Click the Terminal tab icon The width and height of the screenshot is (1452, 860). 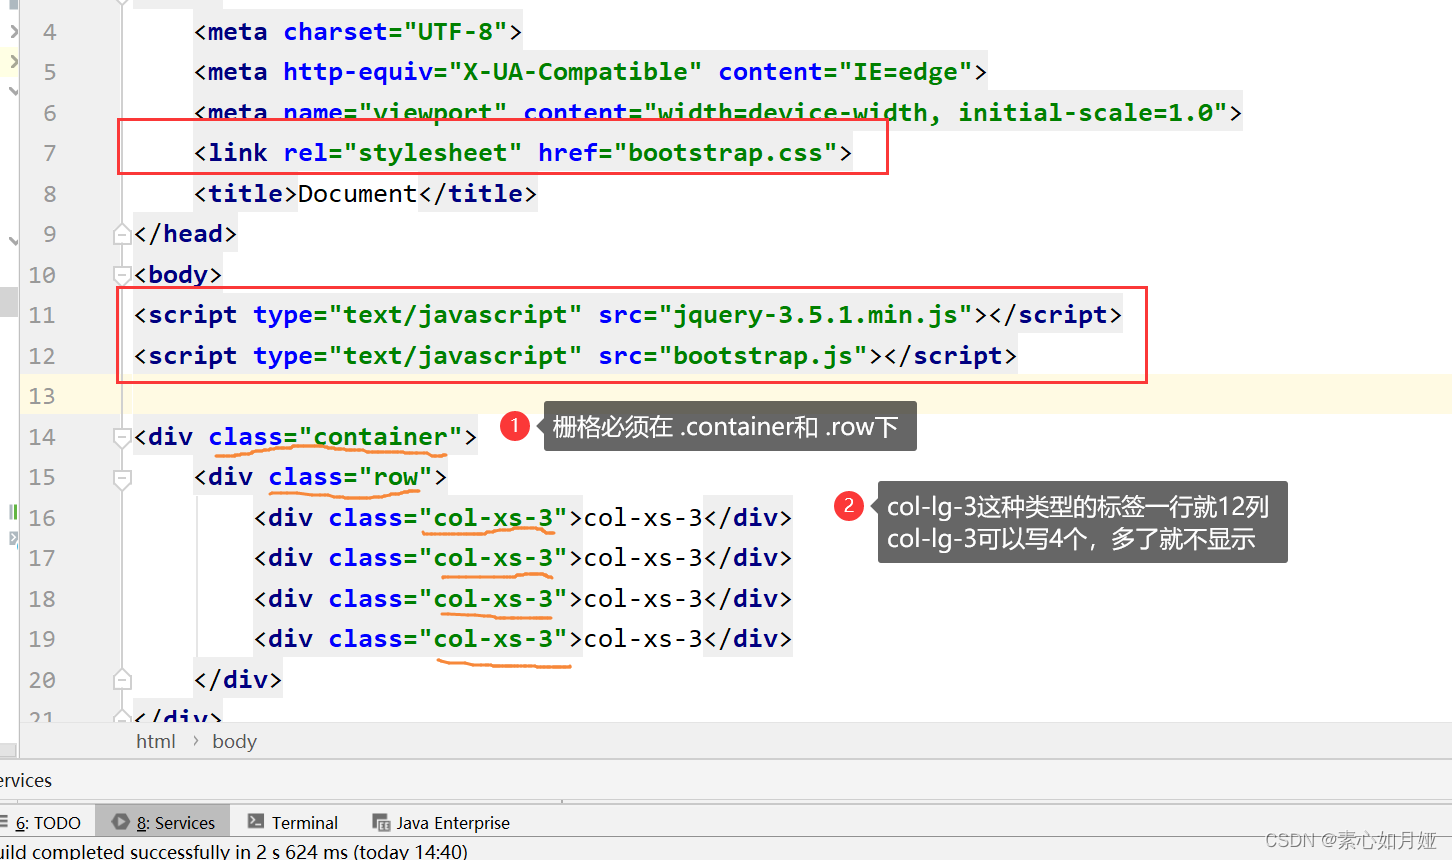pyautogui.click(x=256, y=822)
